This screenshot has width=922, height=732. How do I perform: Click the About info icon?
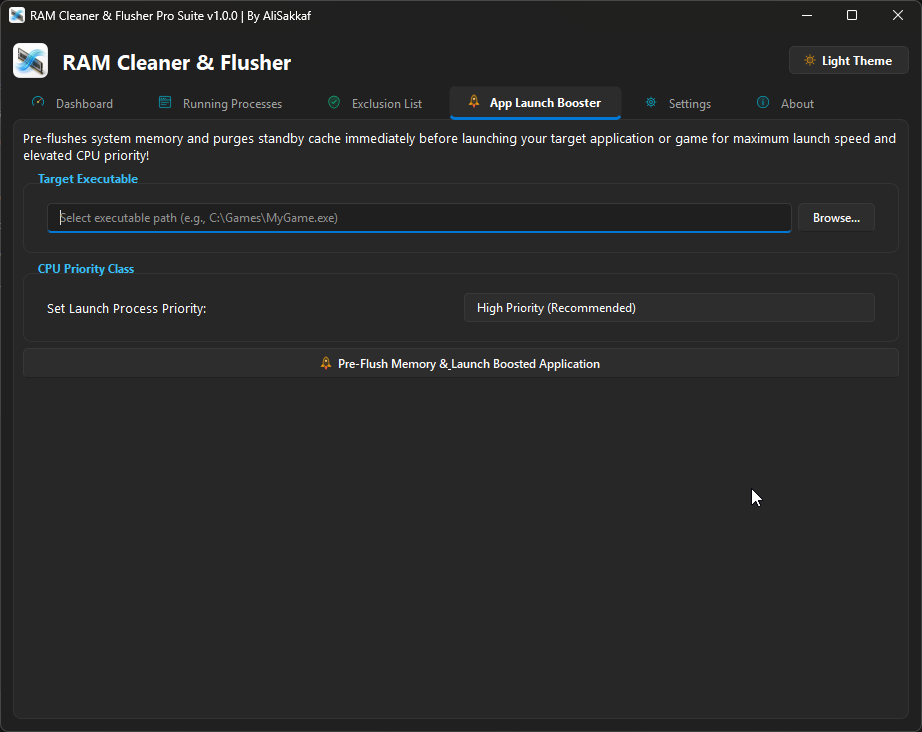763,102
